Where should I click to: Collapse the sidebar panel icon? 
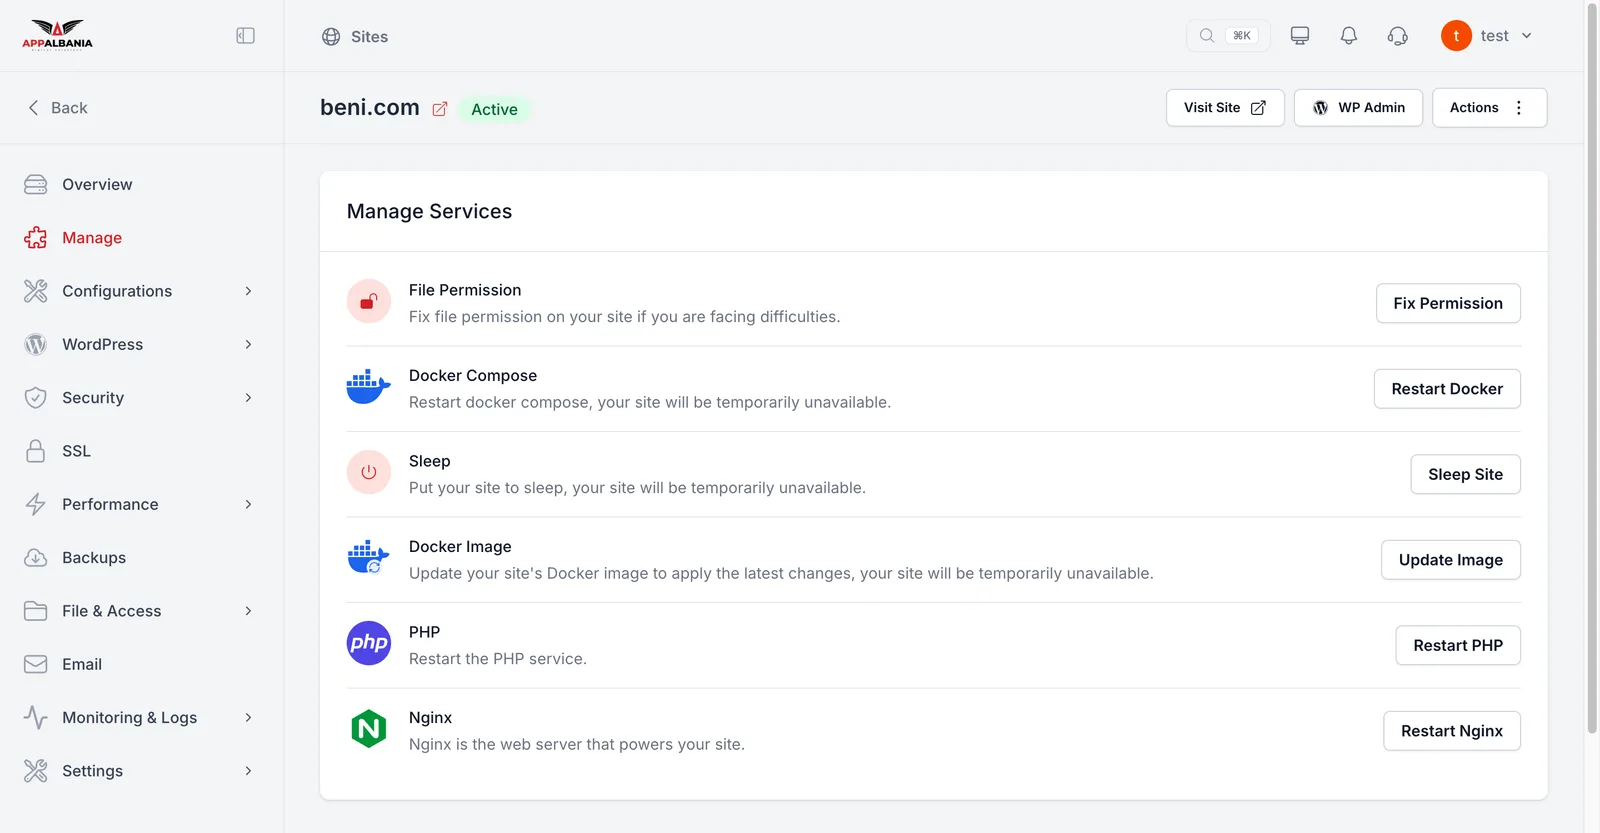pos(246,36)
